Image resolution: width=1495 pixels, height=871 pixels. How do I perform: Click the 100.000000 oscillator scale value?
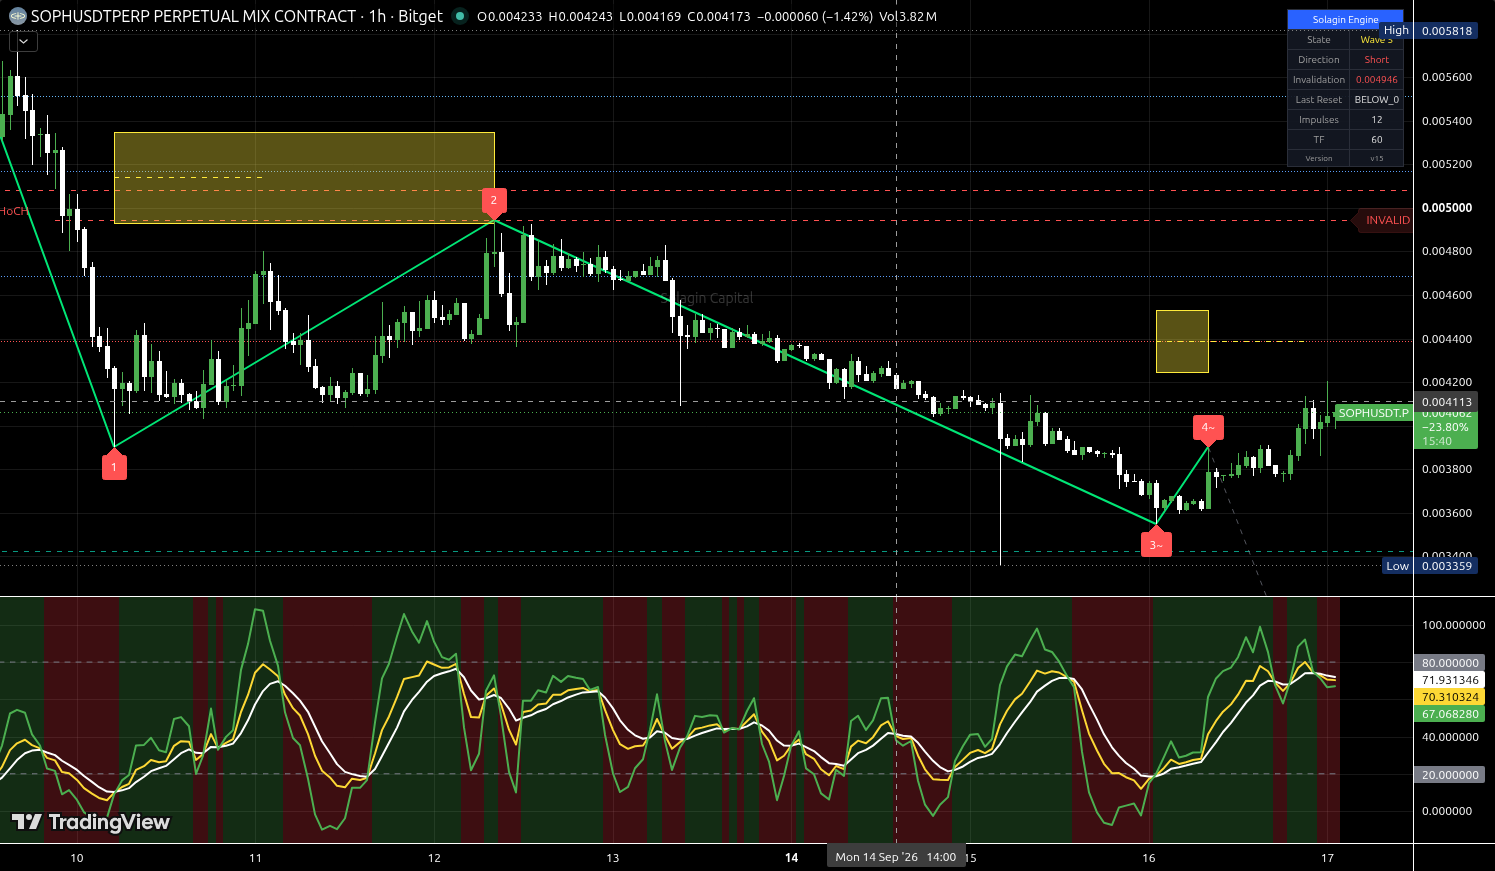click(x=1453, y=625)
